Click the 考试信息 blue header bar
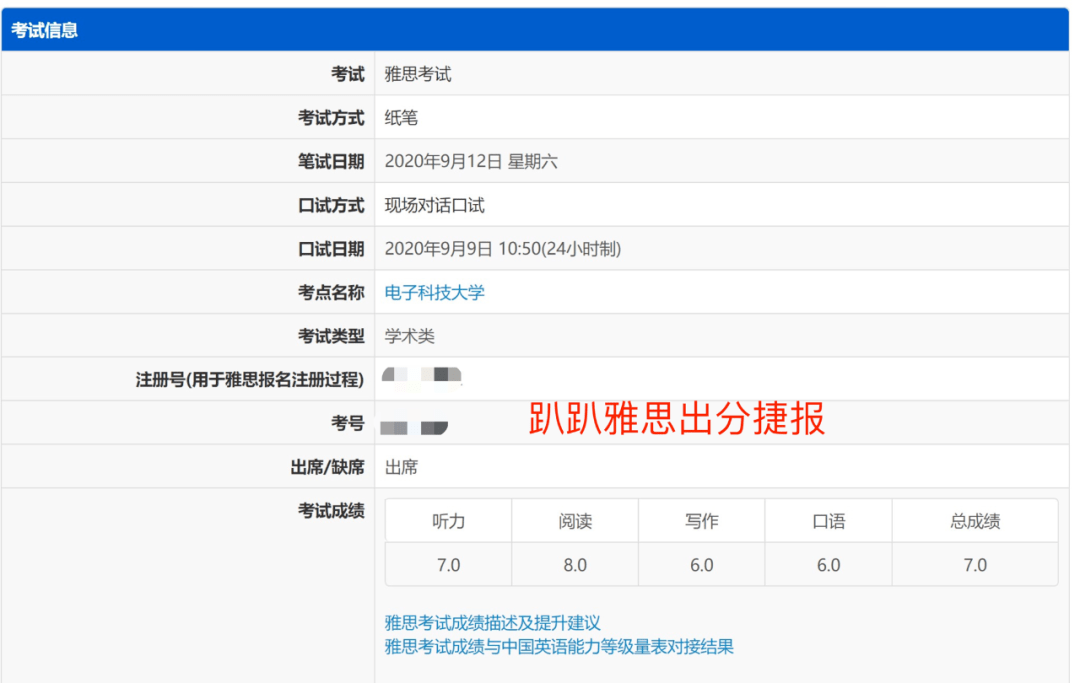This screenshot has width=1080, height=683. coord(535,30)
